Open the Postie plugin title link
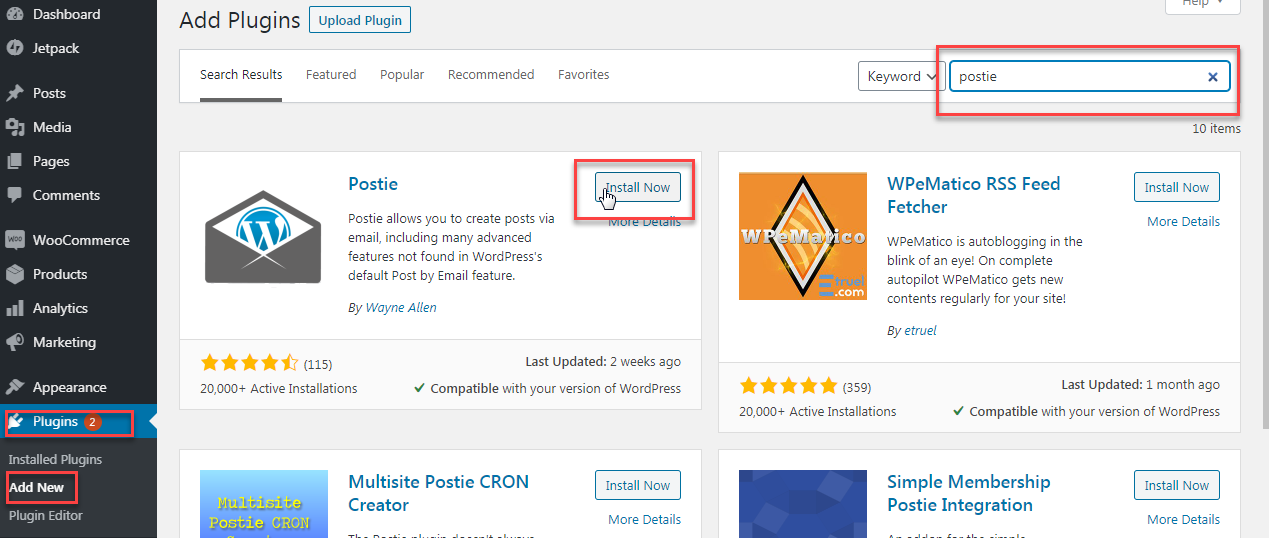Image resolution: width=1269 pixels, height=538 pixels. tap(373, 184)
